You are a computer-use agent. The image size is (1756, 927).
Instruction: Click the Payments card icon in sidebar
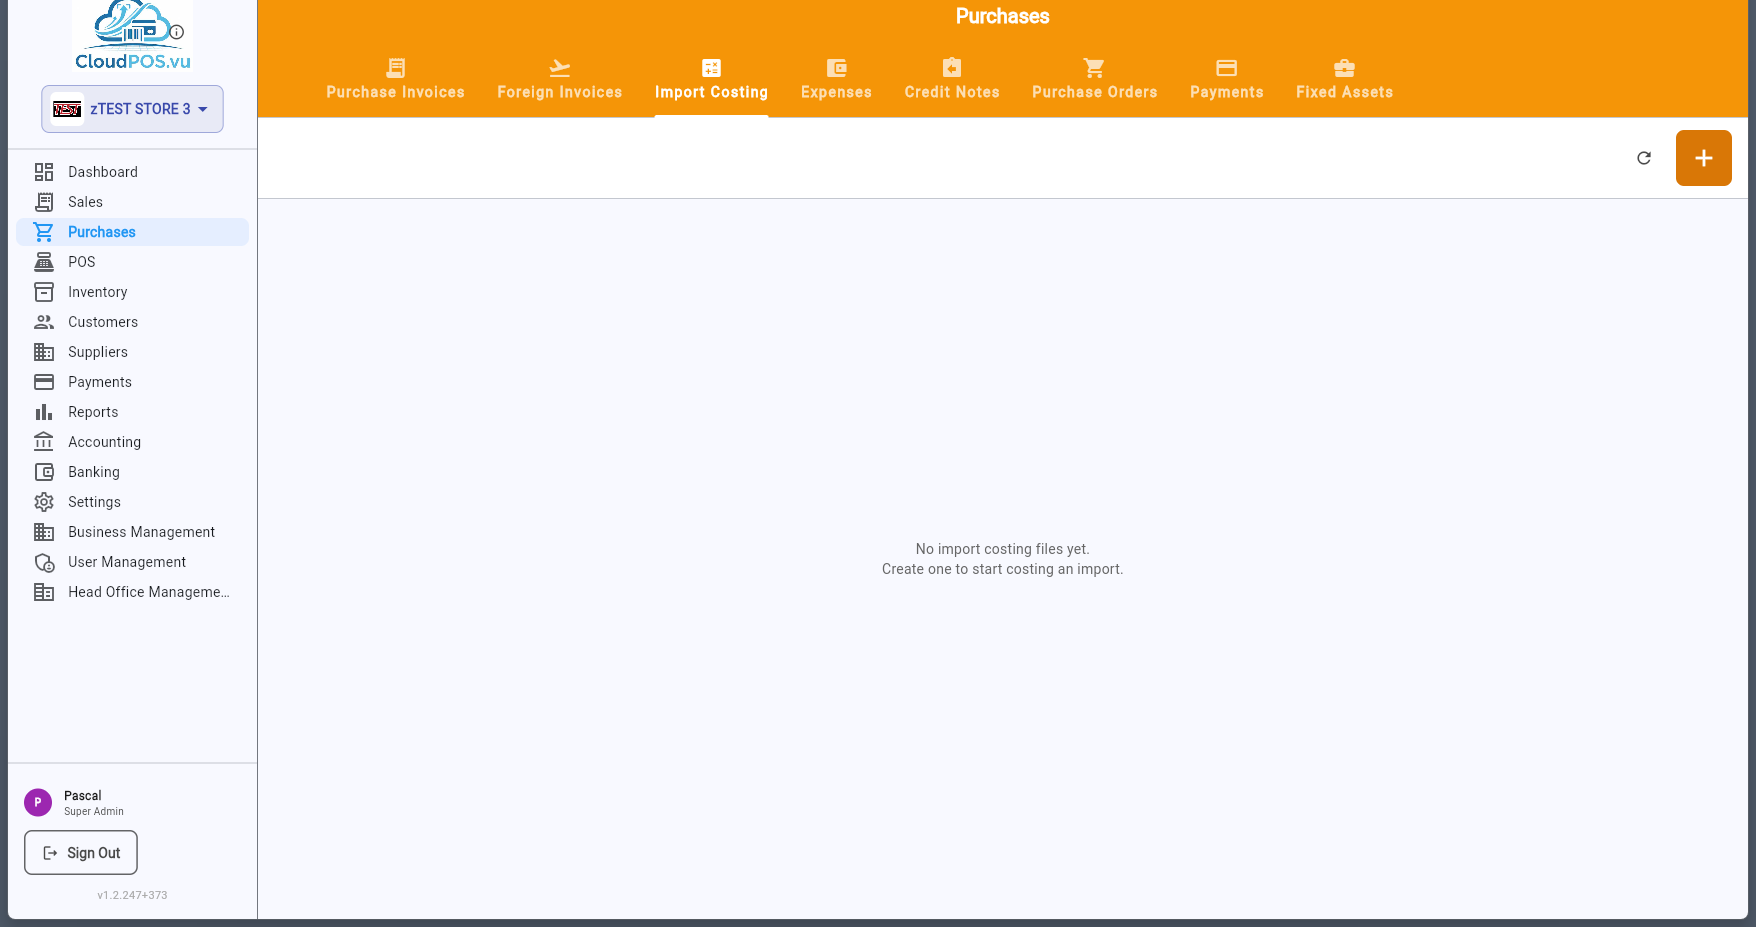[x=44, y=382]
